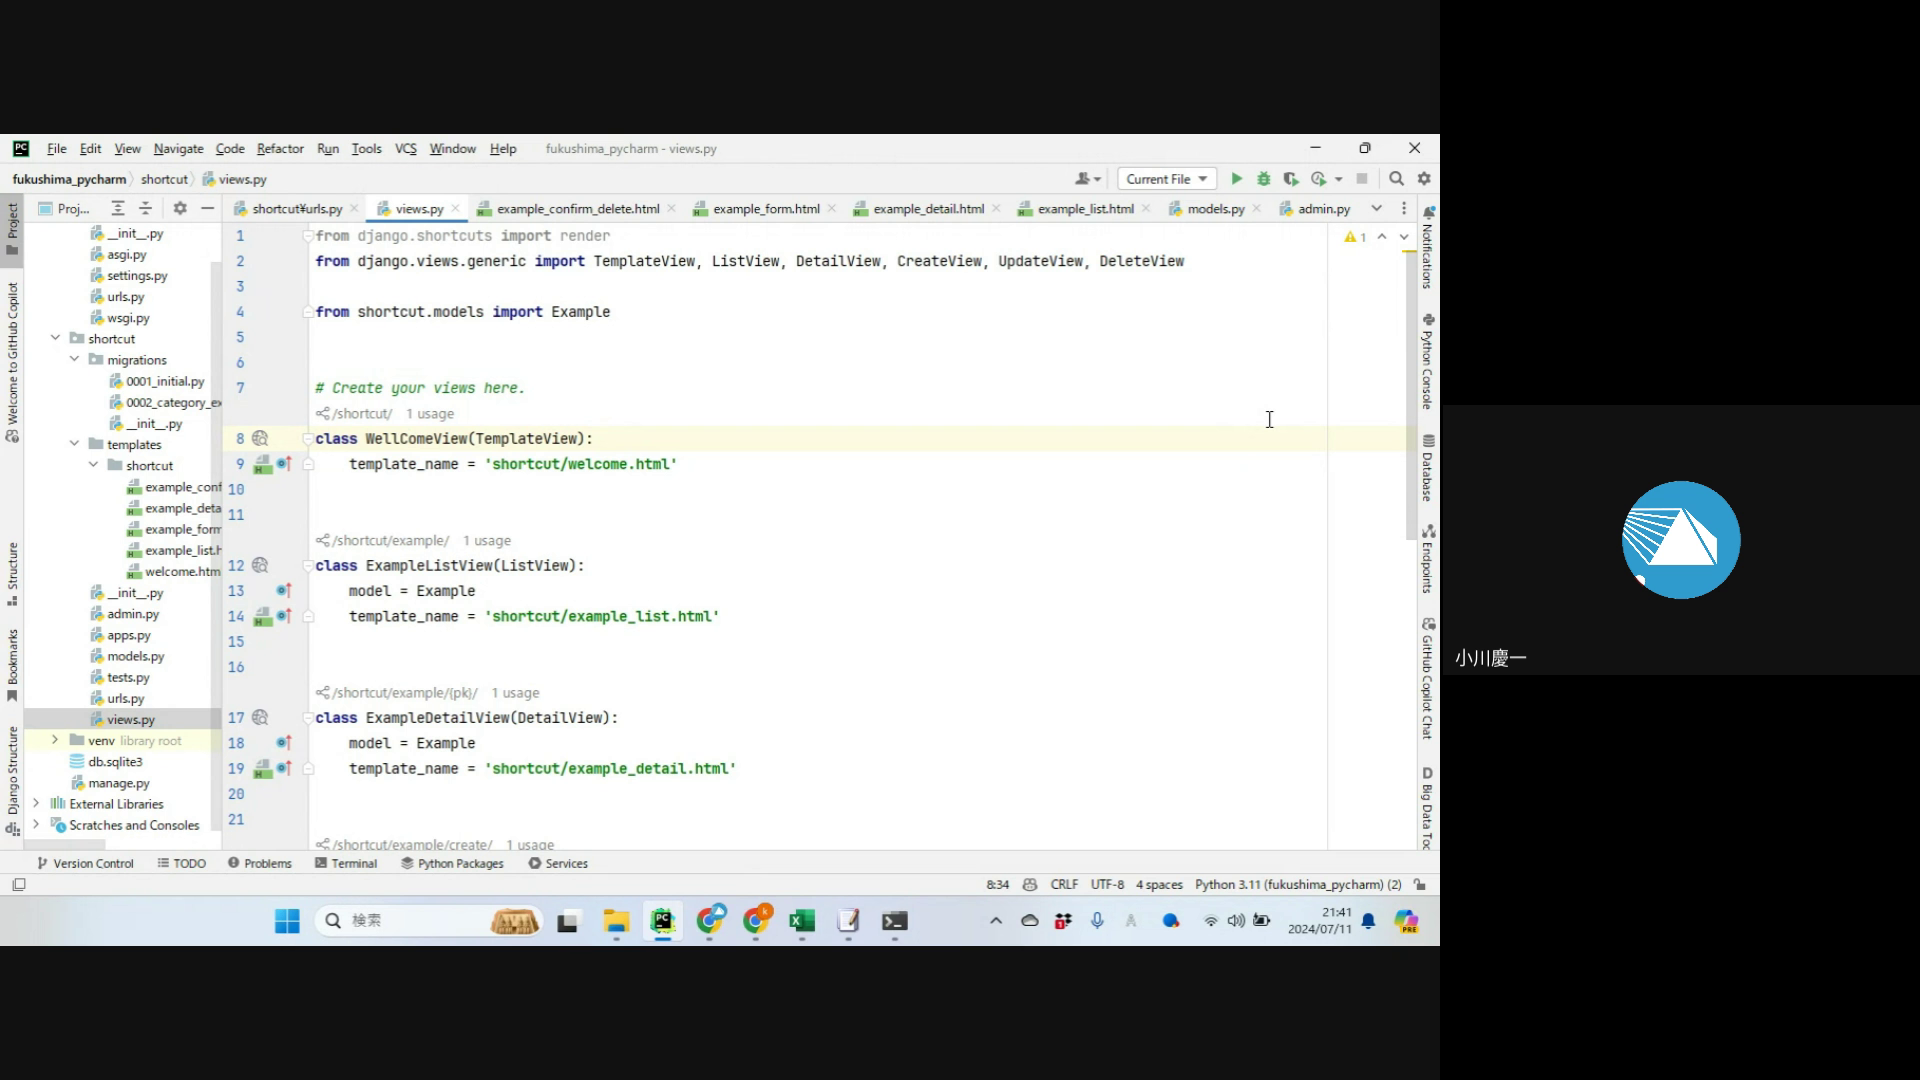Expand the venv library root folder
1920x1080 pixels.
pos(55,740)
